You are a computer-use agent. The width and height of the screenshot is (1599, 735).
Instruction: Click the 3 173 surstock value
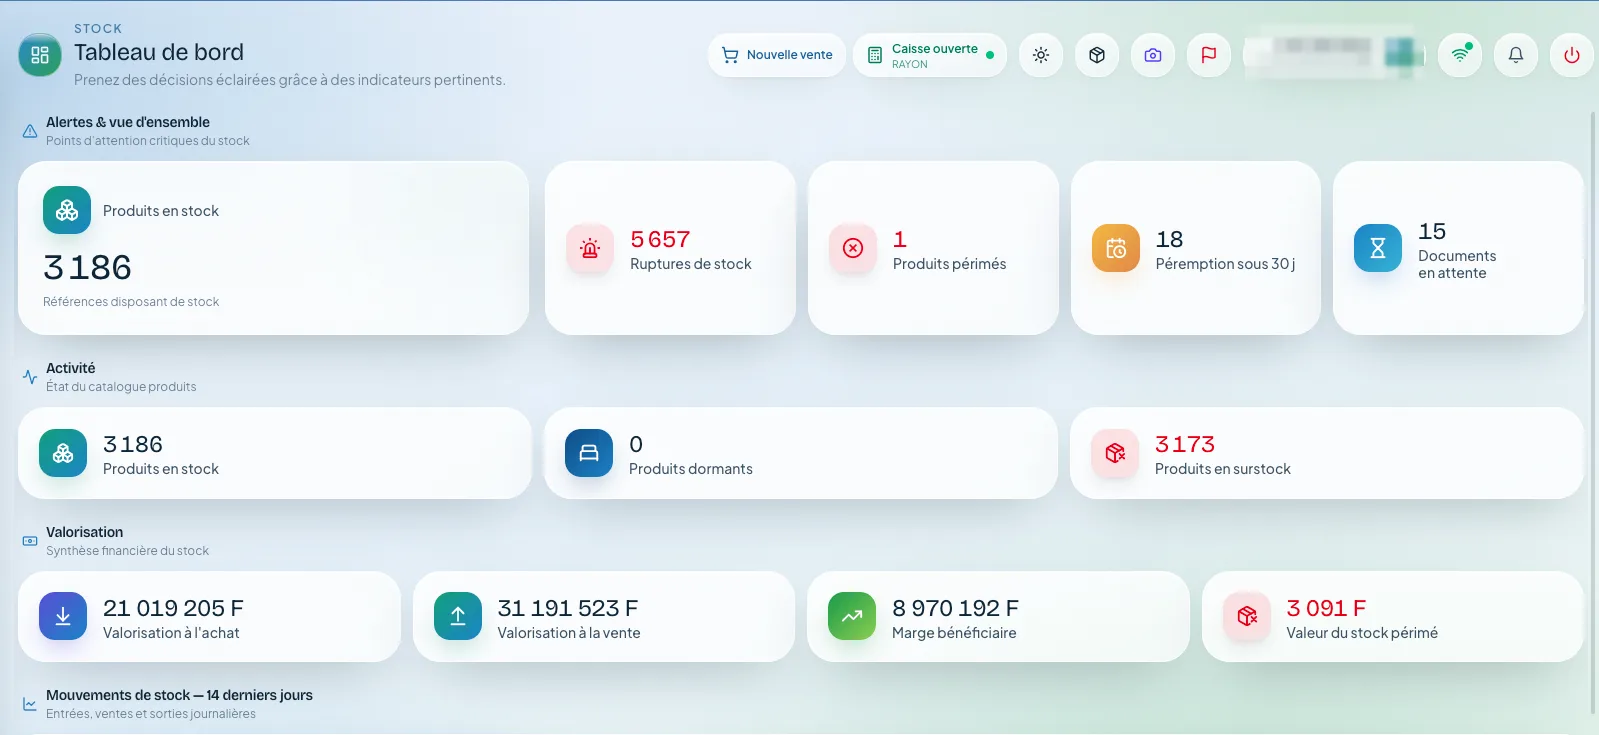1185,444
